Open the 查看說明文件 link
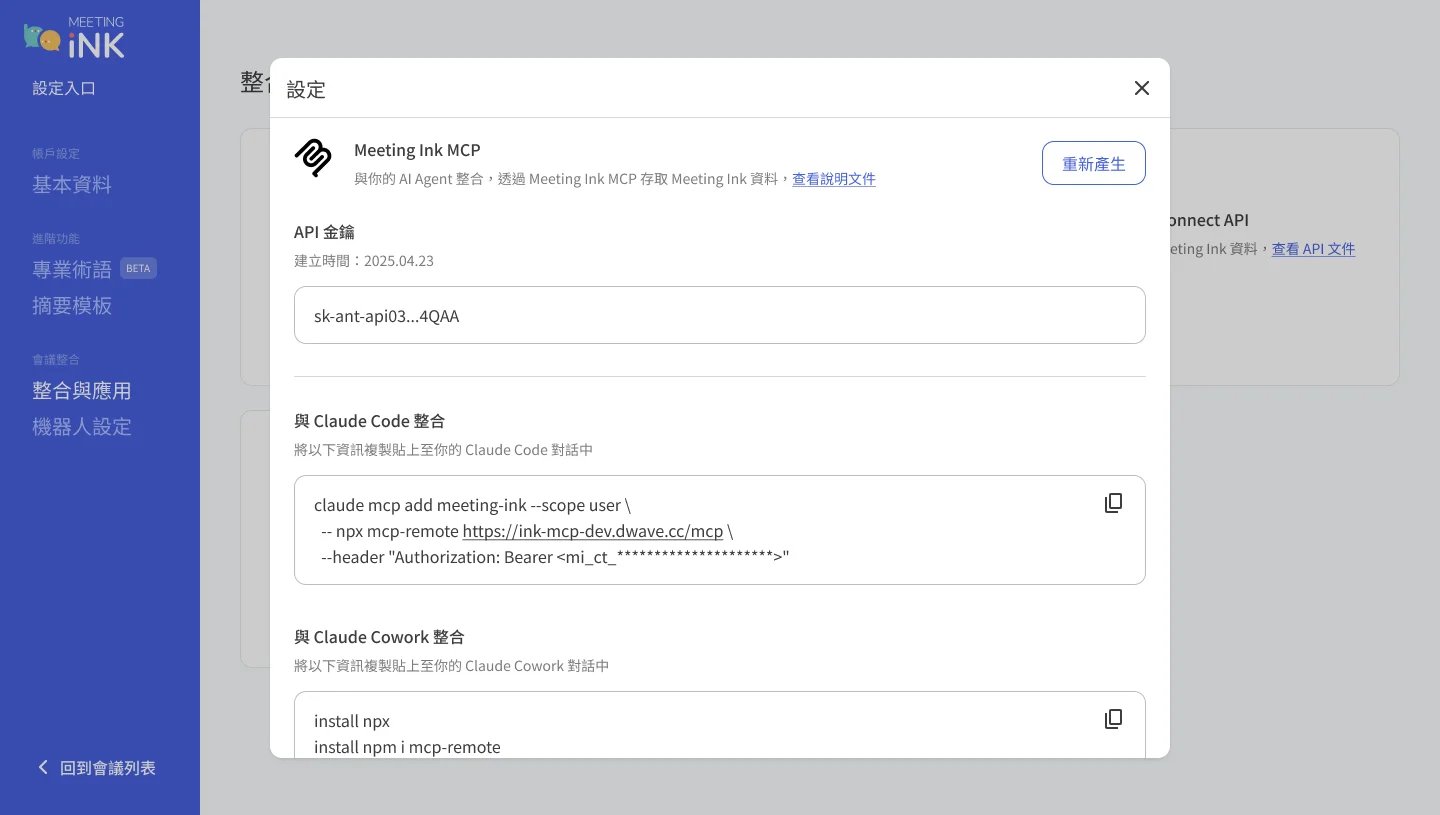The image size is (1440, 815). 834,179
